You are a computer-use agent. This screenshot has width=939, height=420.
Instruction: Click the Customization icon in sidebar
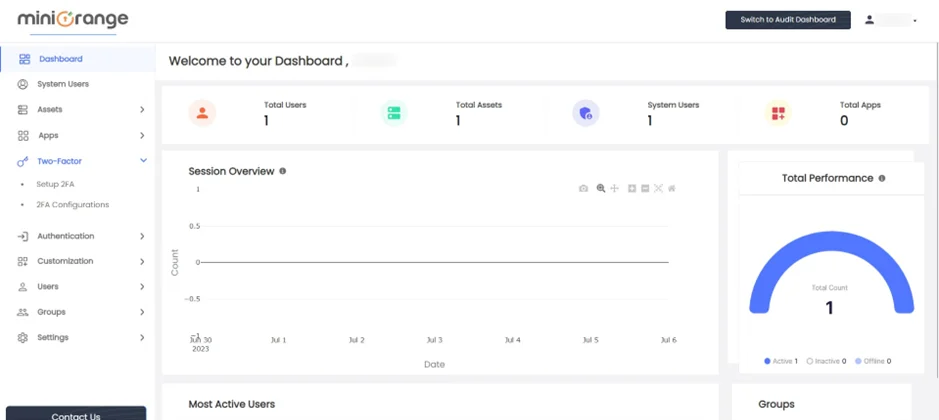pos(23,261)
